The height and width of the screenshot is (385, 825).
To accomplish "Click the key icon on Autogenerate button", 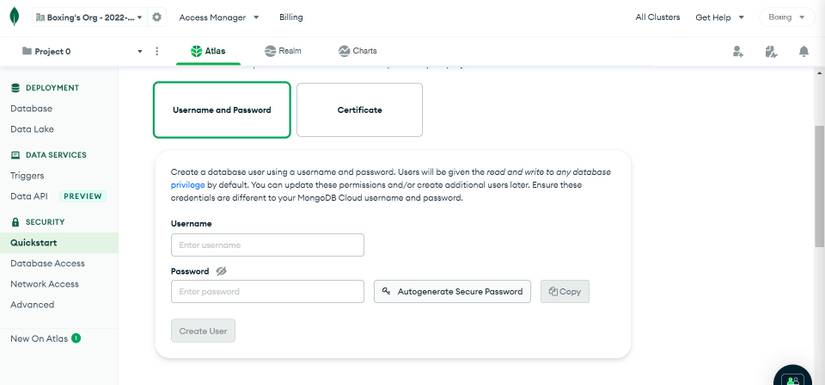I will [x=386, y=291].
